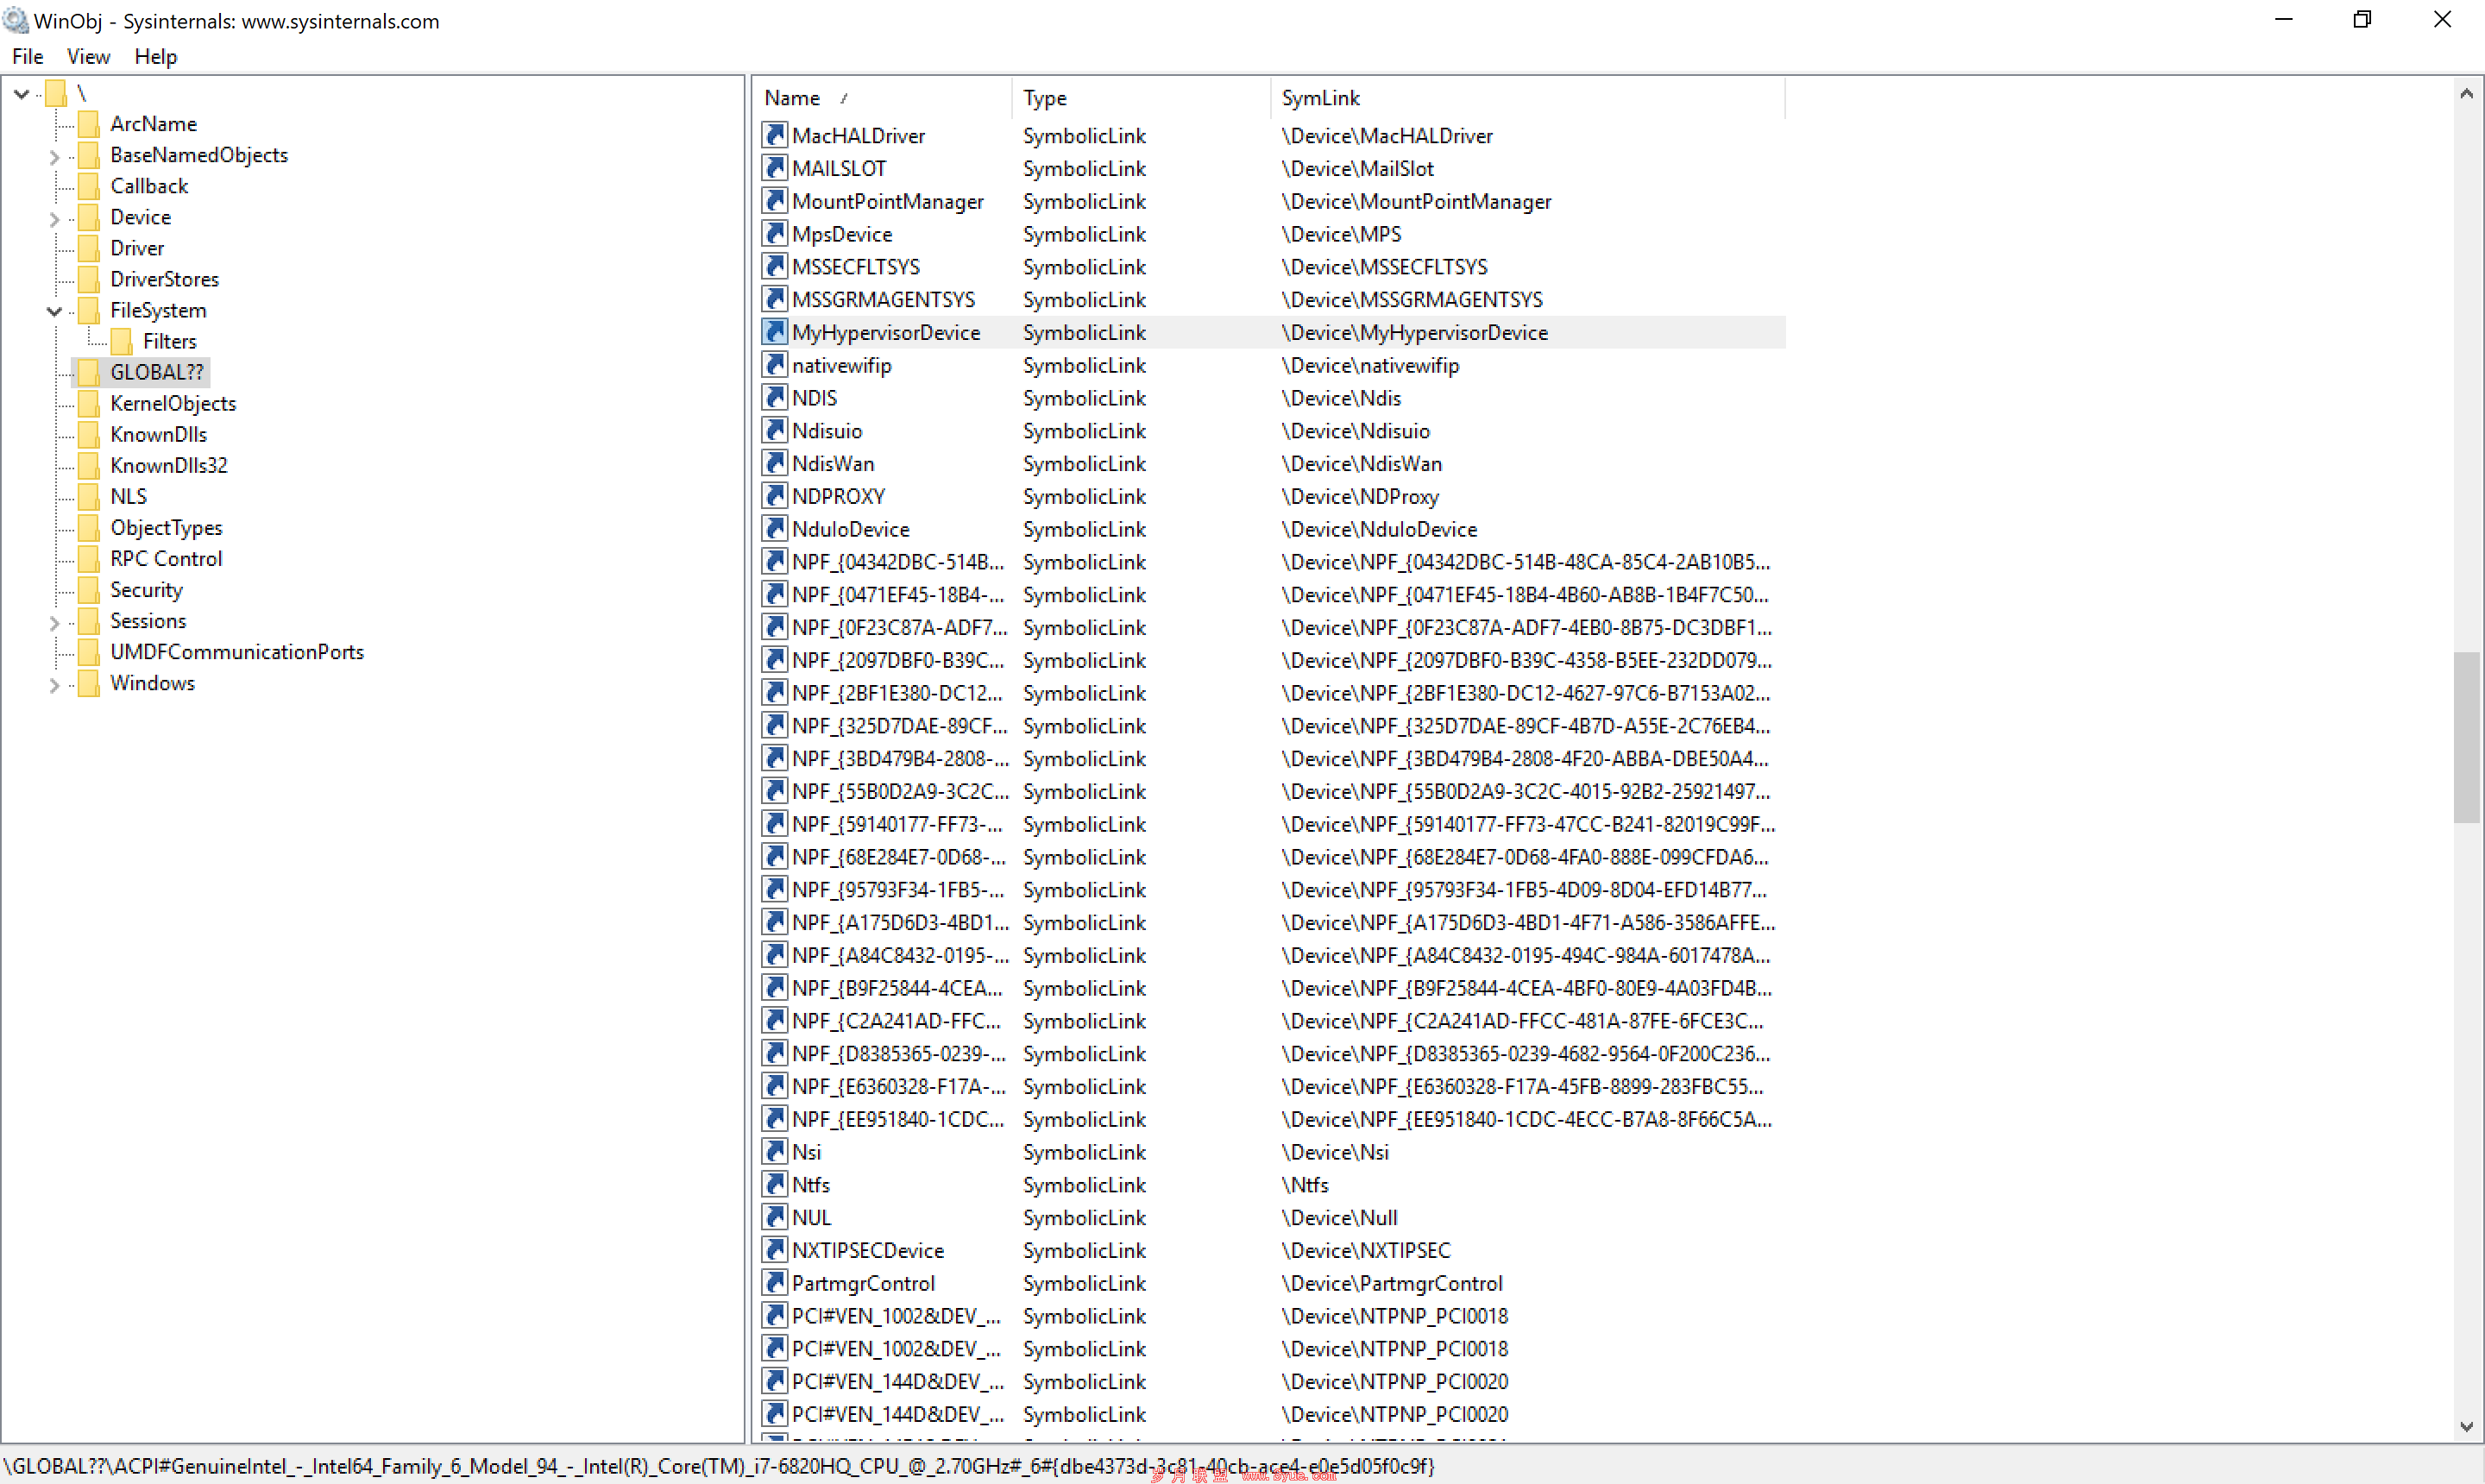Click the nativewifip symbolic link icon

774,365
